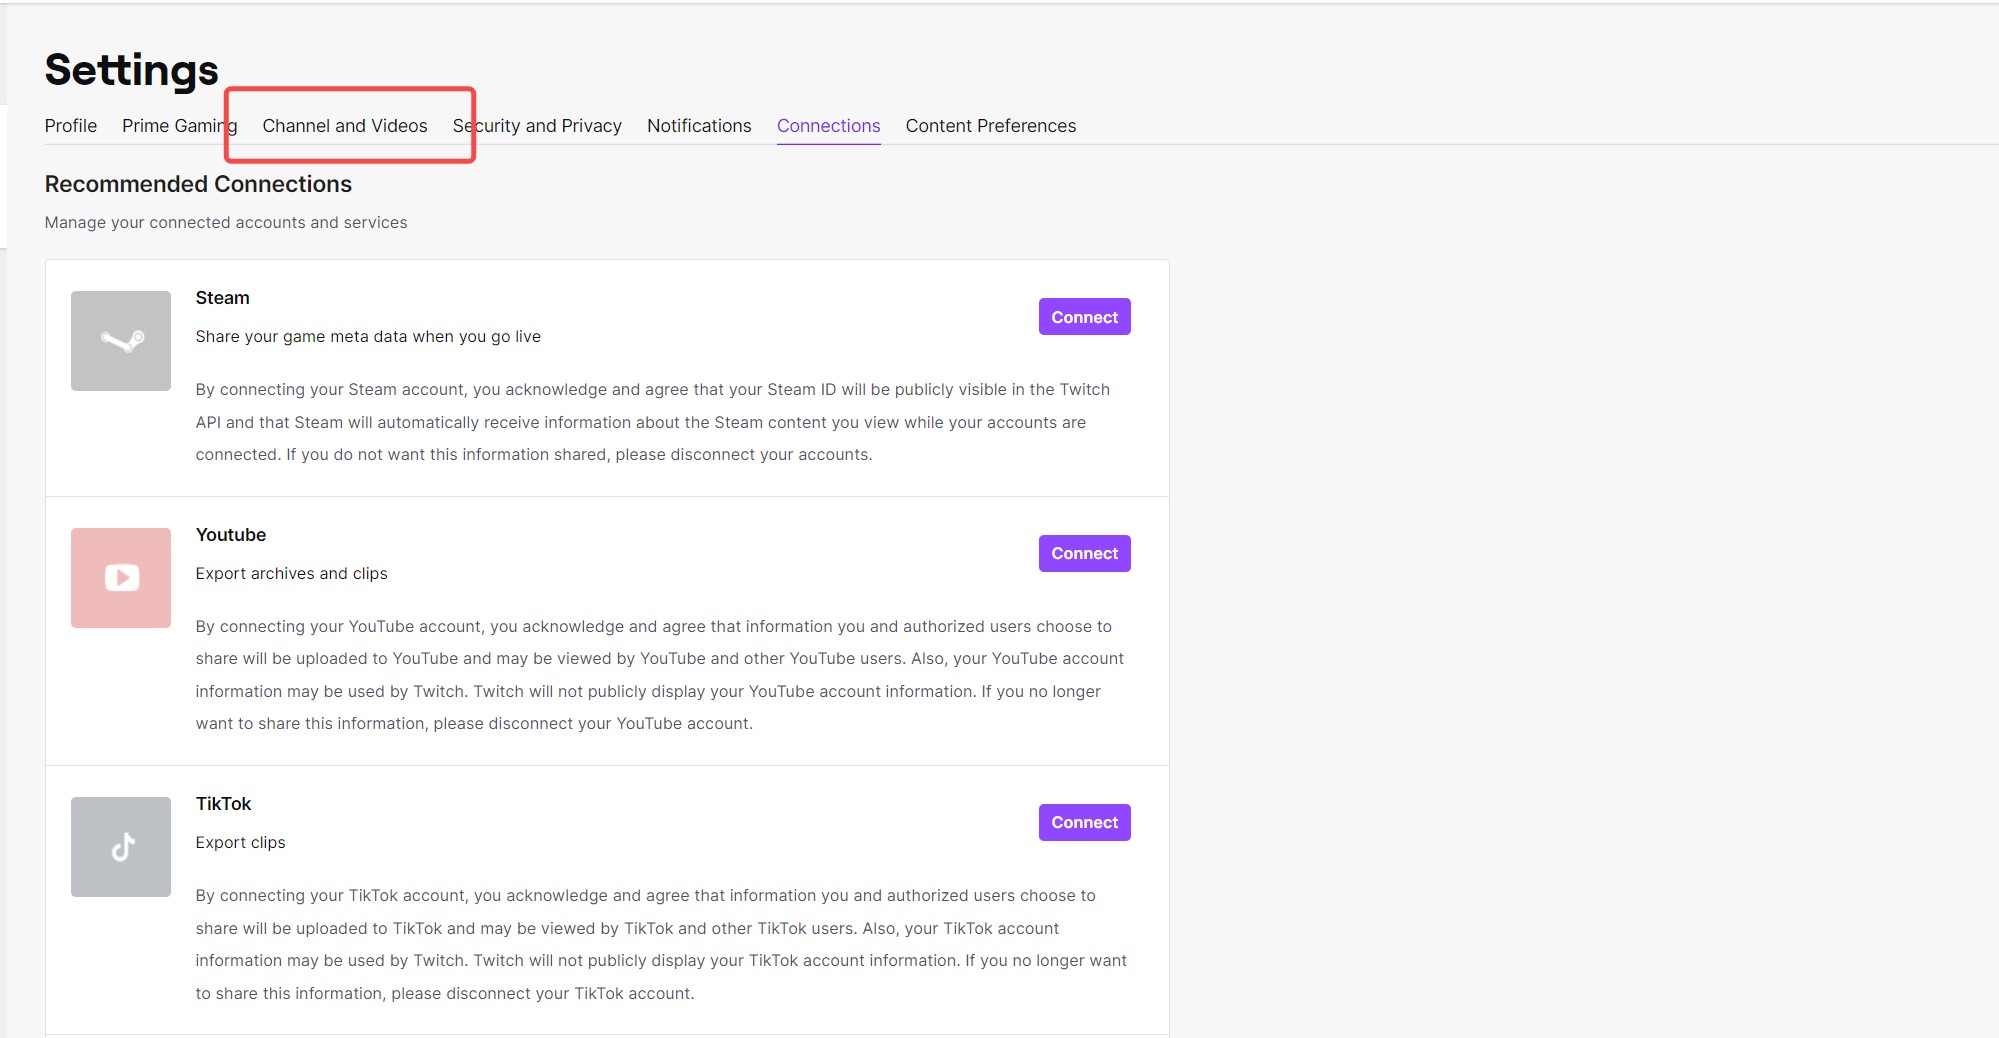This screenshot has width=1999, height=1038.
Task: Click the currently active Connections tab
Action: coord(828,125)
